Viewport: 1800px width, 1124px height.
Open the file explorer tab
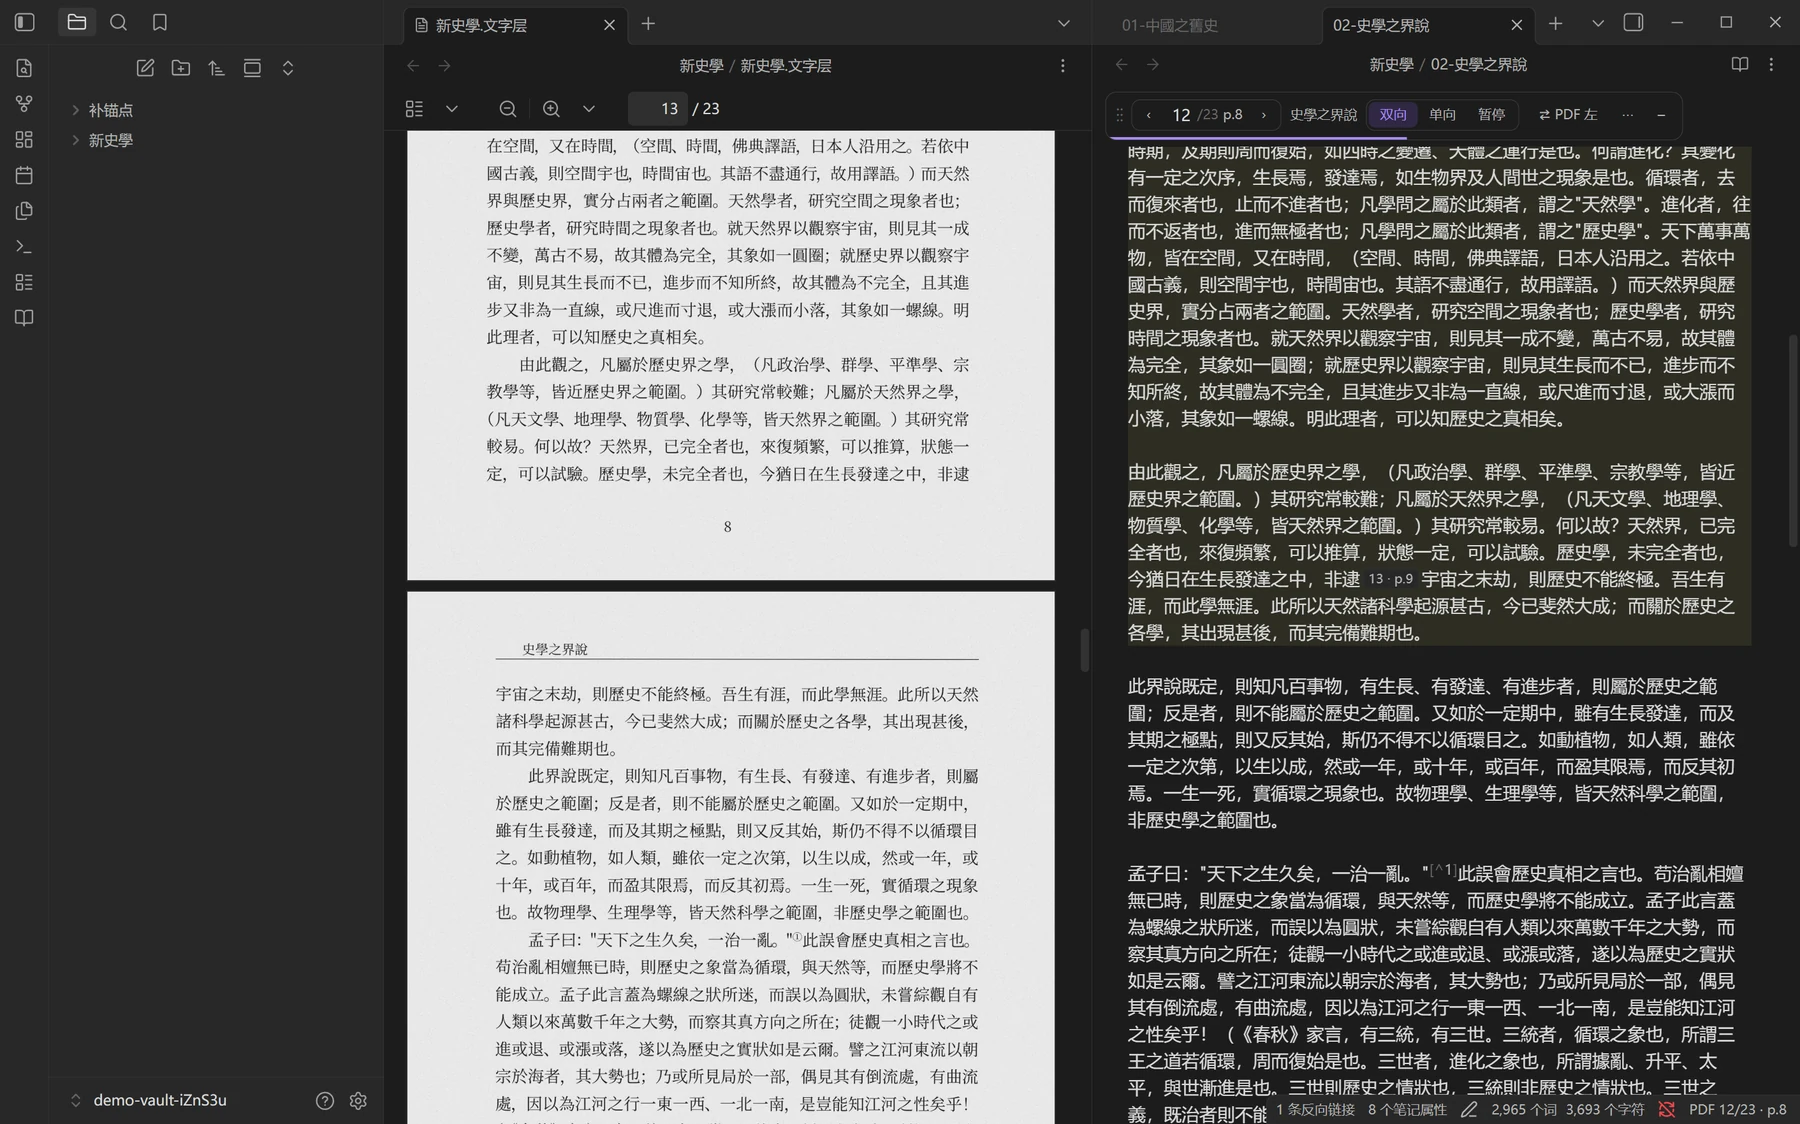pos(77,22)
